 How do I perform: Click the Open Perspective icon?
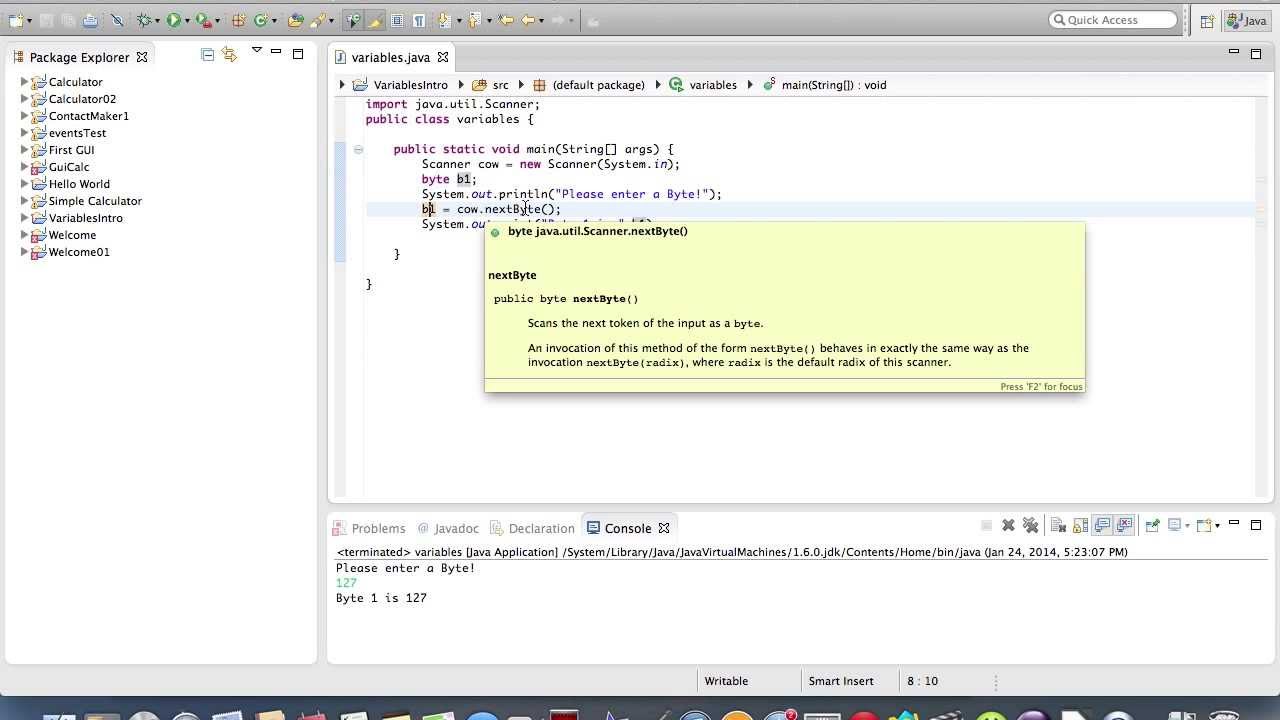pyautogui.click(x=1207, y=20)
